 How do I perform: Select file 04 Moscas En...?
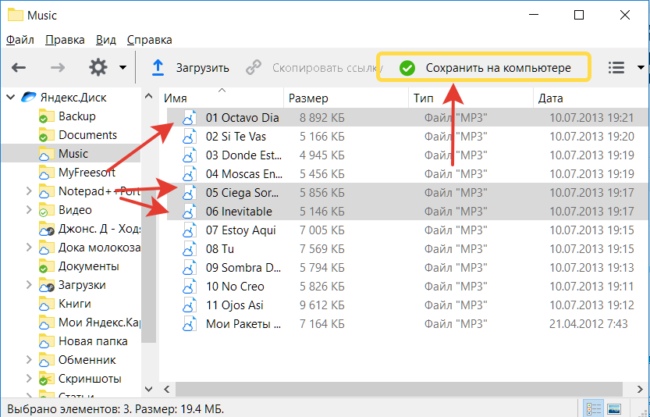click(244, 174)
